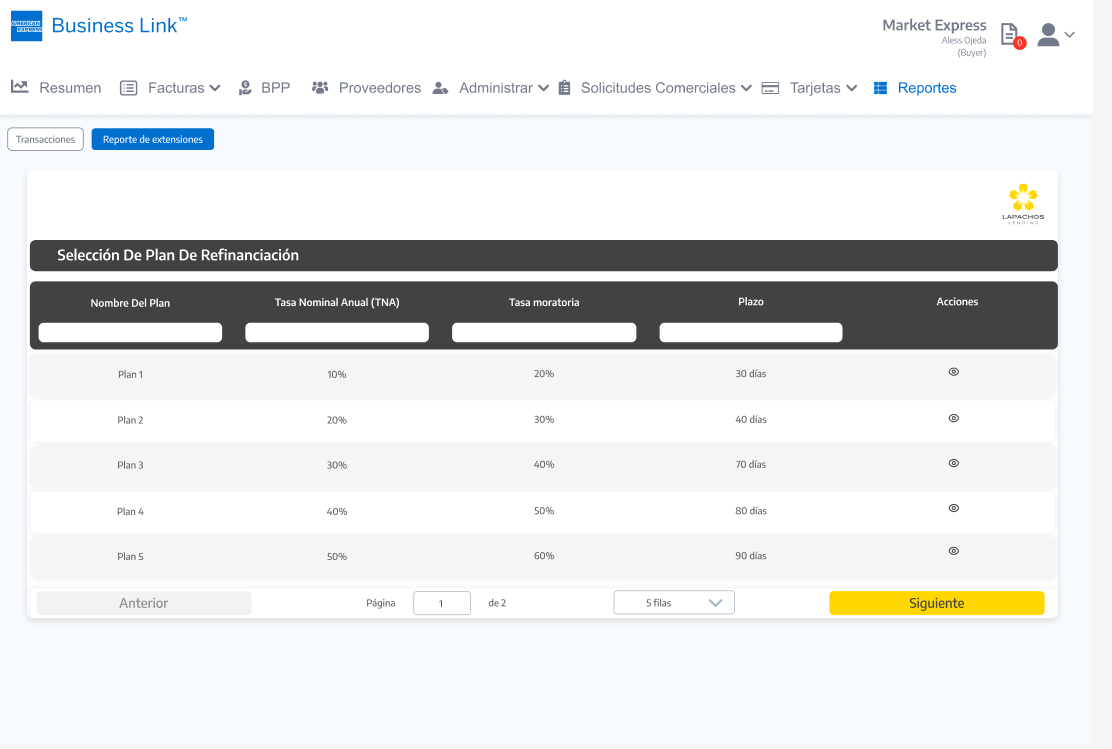The width and height of the screenshot is (1112, 749).
Task: Click the user profile avatar icon
Action: click(x=1048, y=35)
